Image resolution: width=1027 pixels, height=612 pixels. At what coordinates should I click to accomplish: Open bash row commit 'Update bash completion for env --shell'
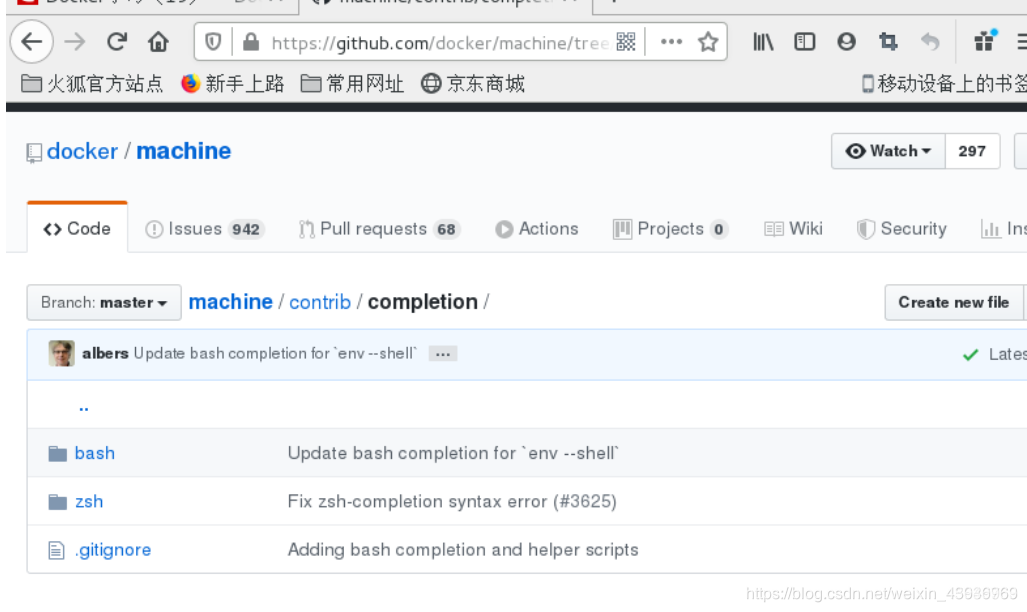[453, 453]
